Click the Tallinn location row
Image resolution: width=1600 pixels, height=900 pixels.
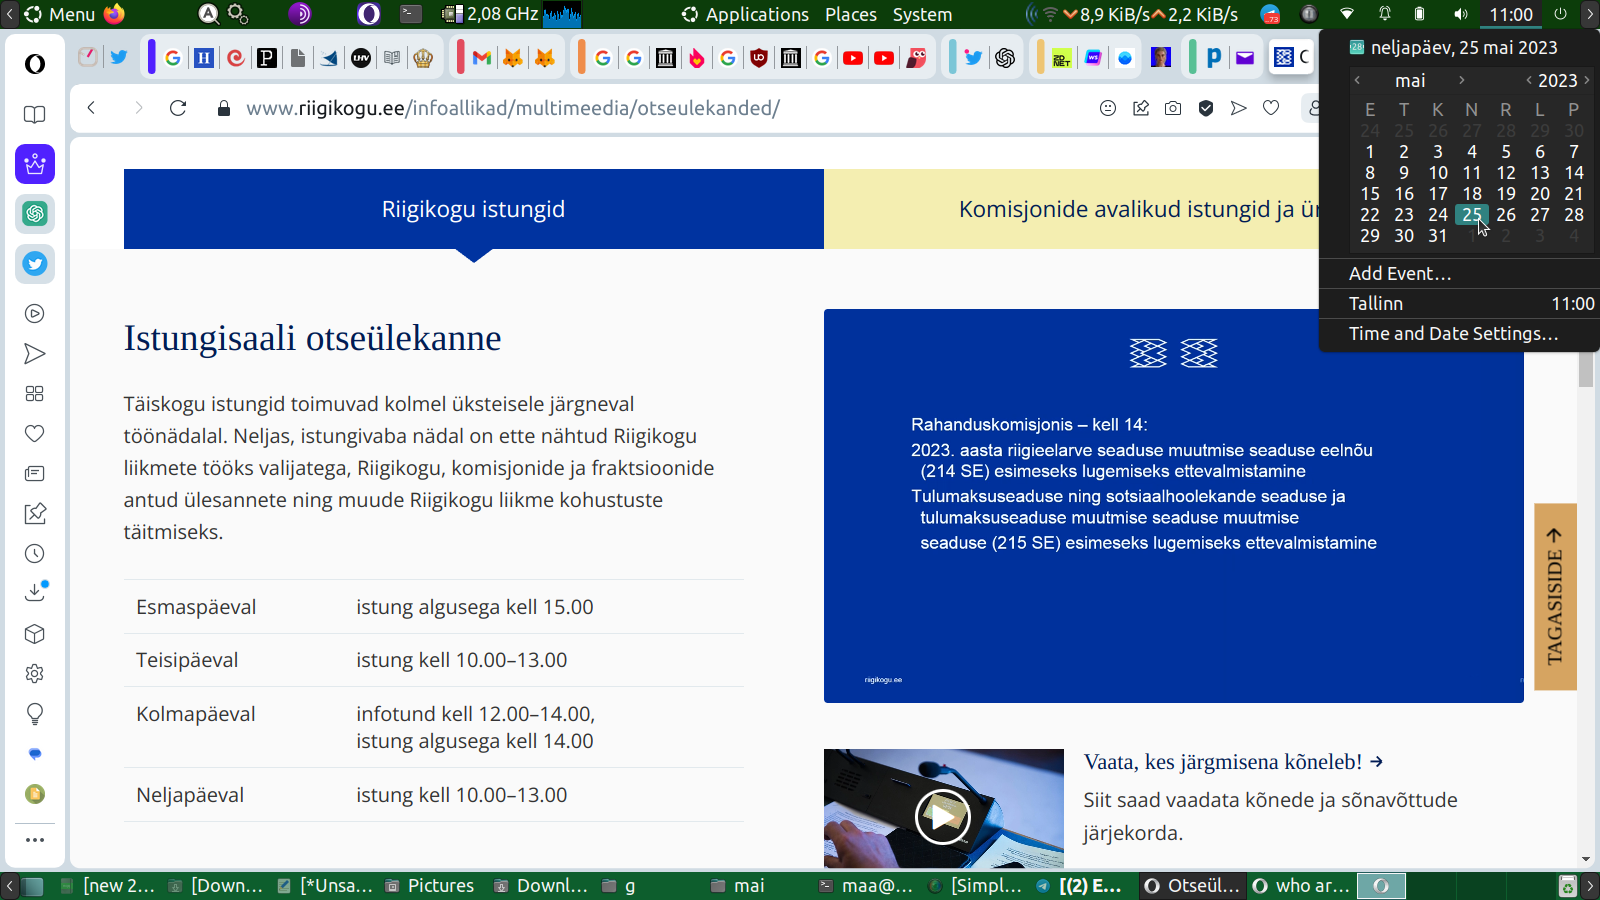(x=1460, y=304)
